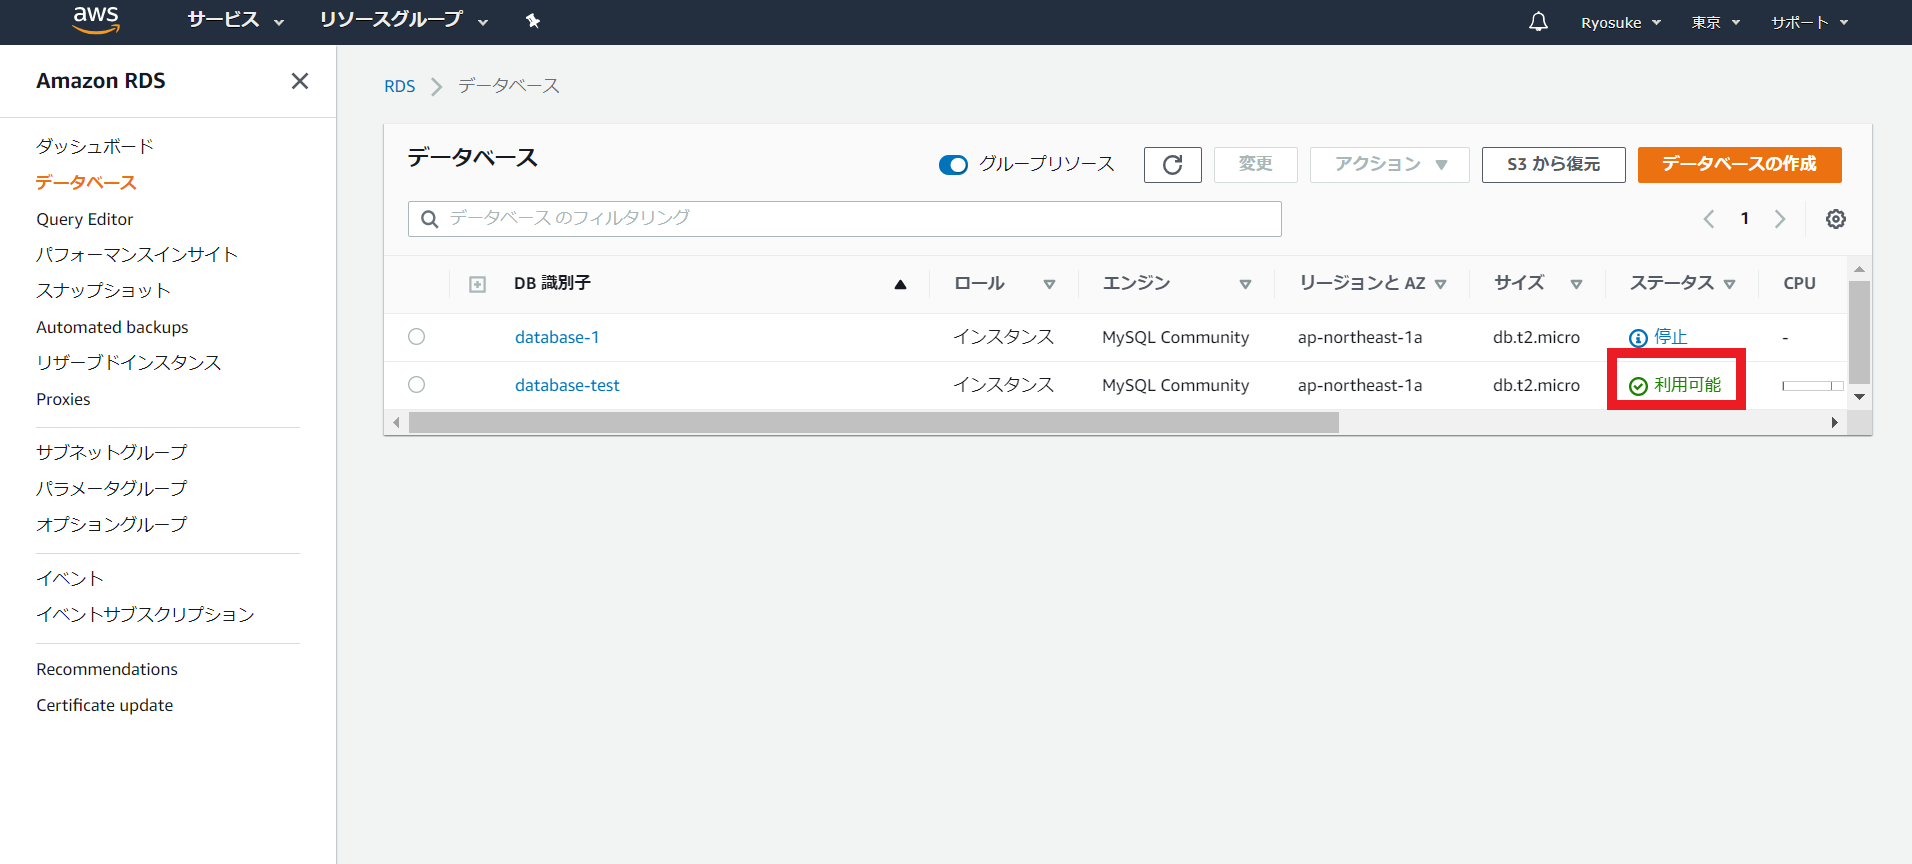This screenshot has width=1912, height=864.
Task: Open Automated backups page
Action: (112, 327)
